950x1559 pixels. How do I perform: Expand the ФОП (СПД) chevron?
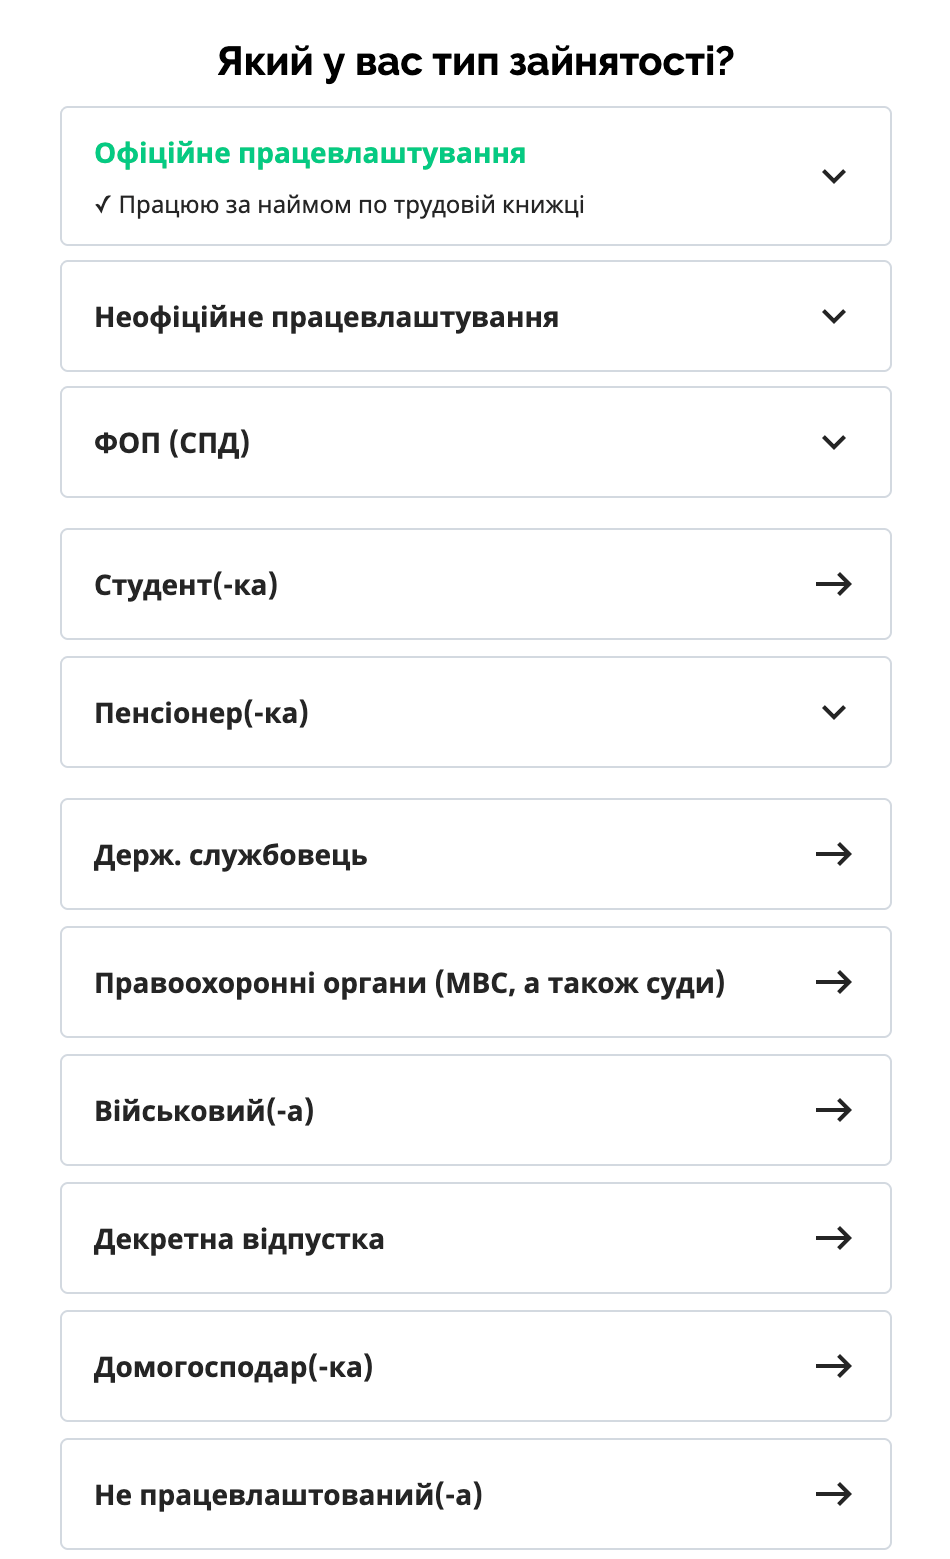click(833, 442)
